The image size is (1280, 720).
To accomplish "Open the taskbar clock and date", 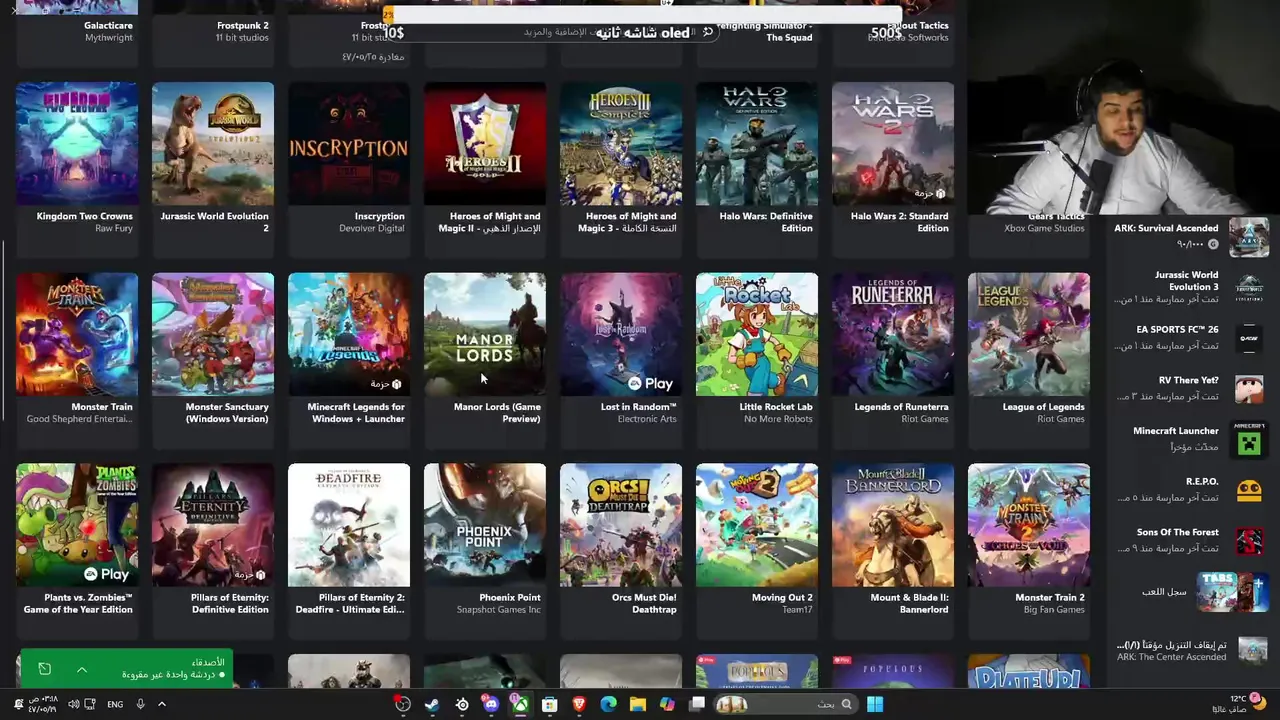I will pos(42,704).
